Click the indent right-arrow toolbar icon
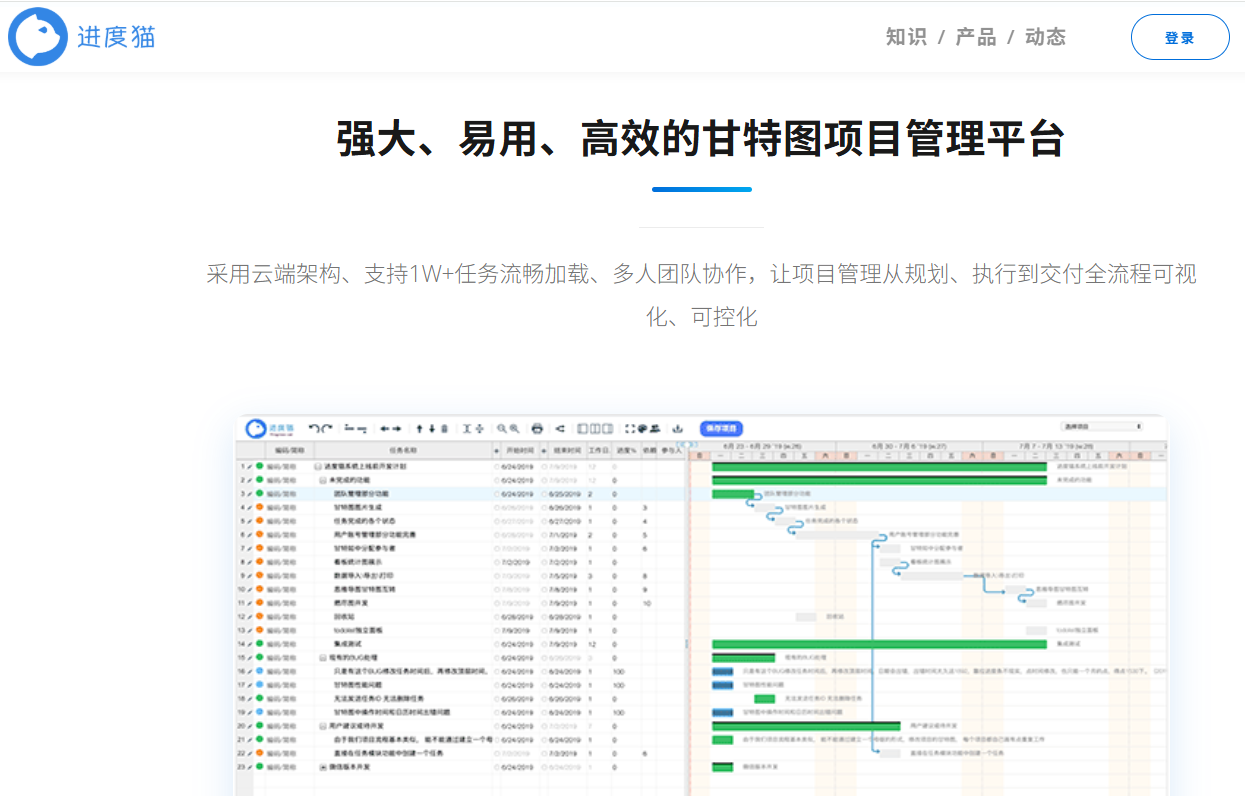 [397, 428]
